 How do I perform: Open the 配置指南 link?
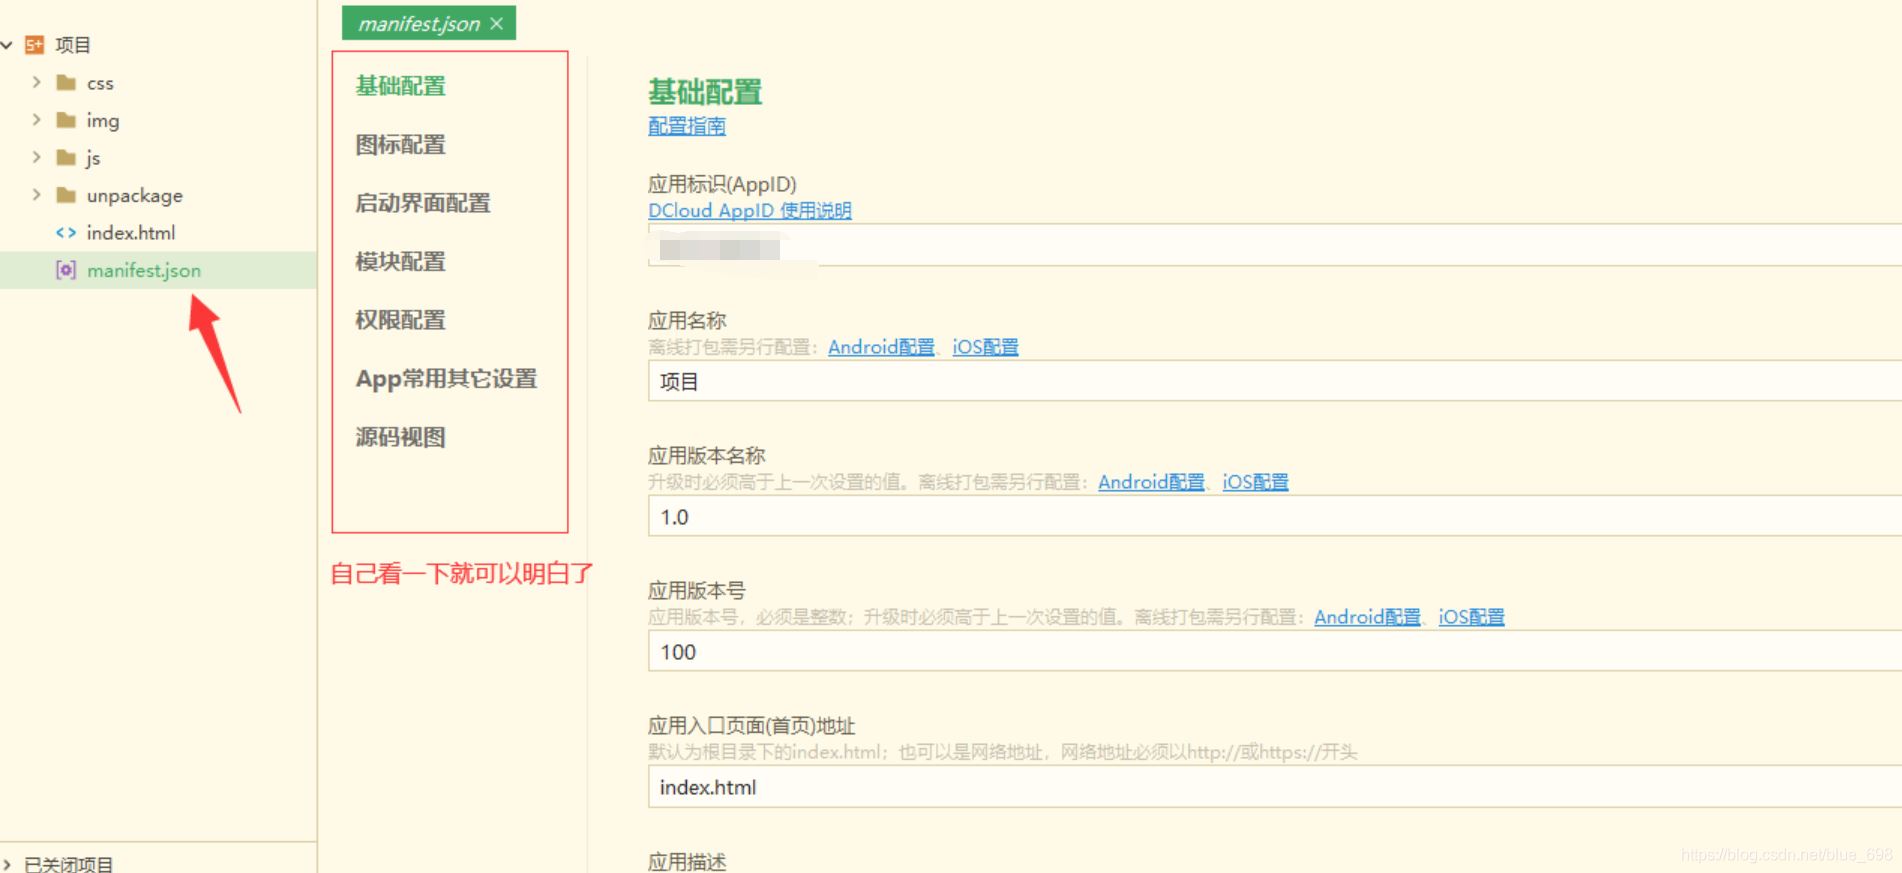(x=686, y=126)
